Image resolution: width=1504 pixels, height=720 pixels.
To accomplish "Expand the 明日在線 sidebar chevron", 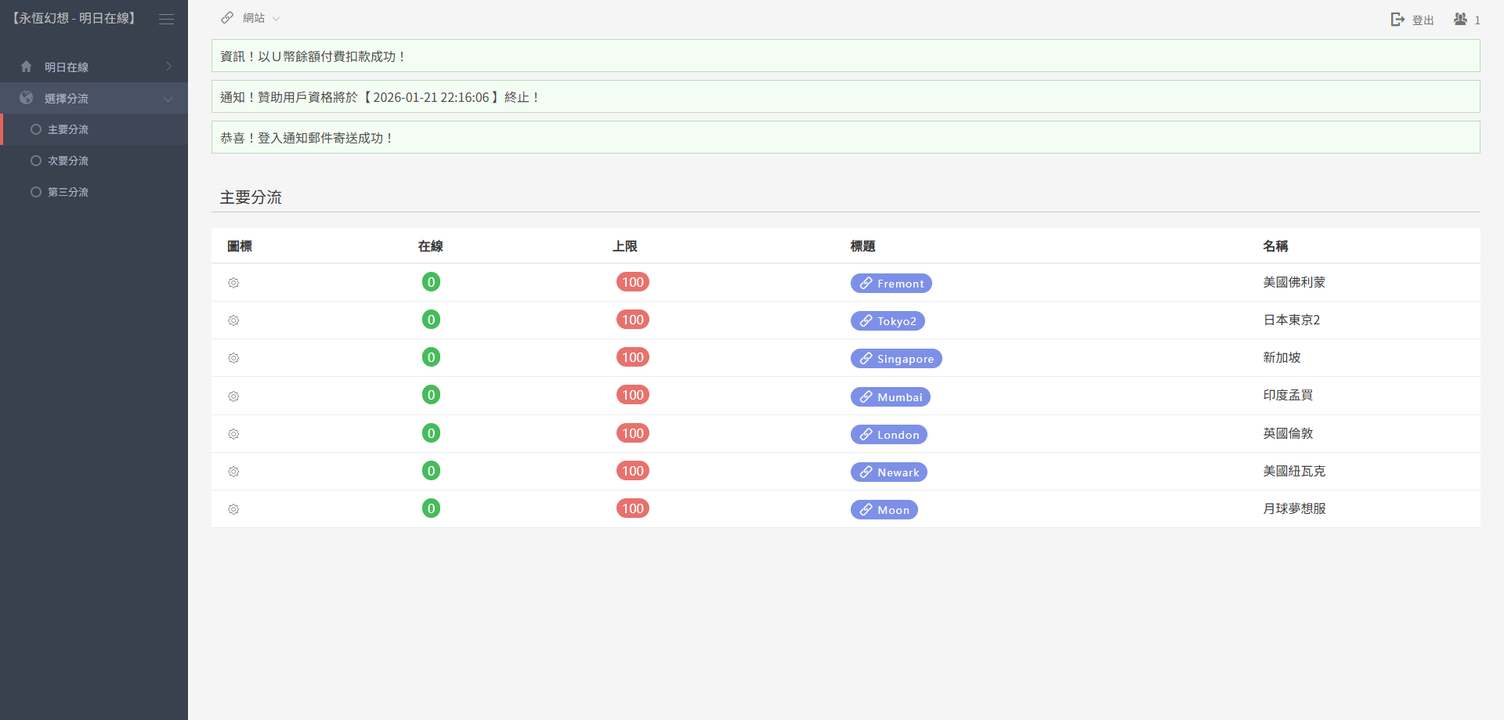I will [168, 67].
